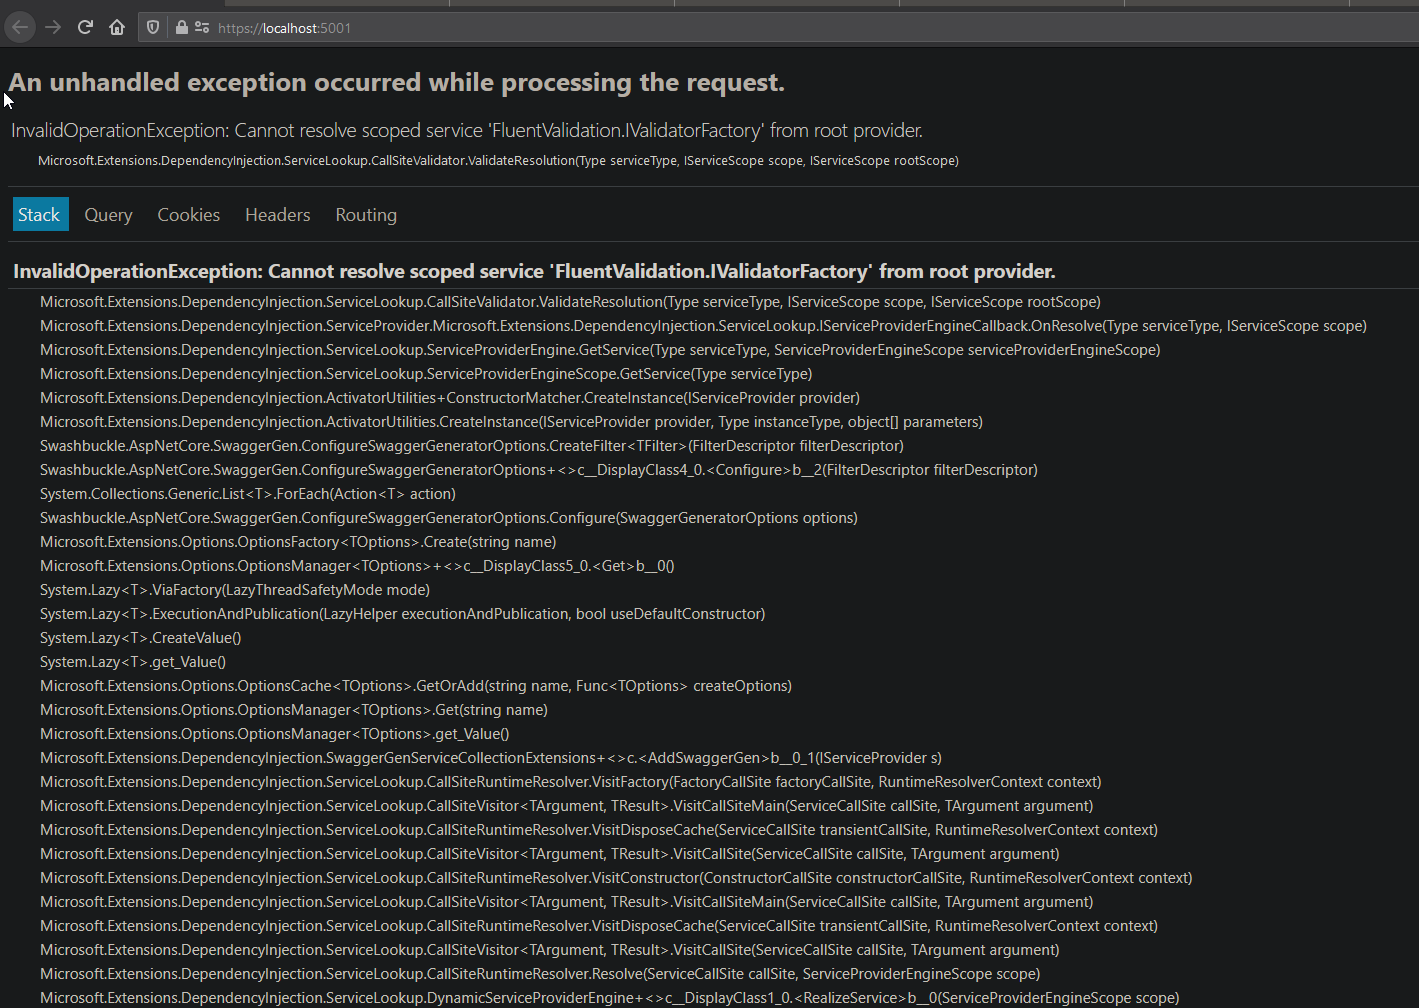
Task: Select System.Collections.Generic.List<T>.ForEach line
Action: [248, 494]
